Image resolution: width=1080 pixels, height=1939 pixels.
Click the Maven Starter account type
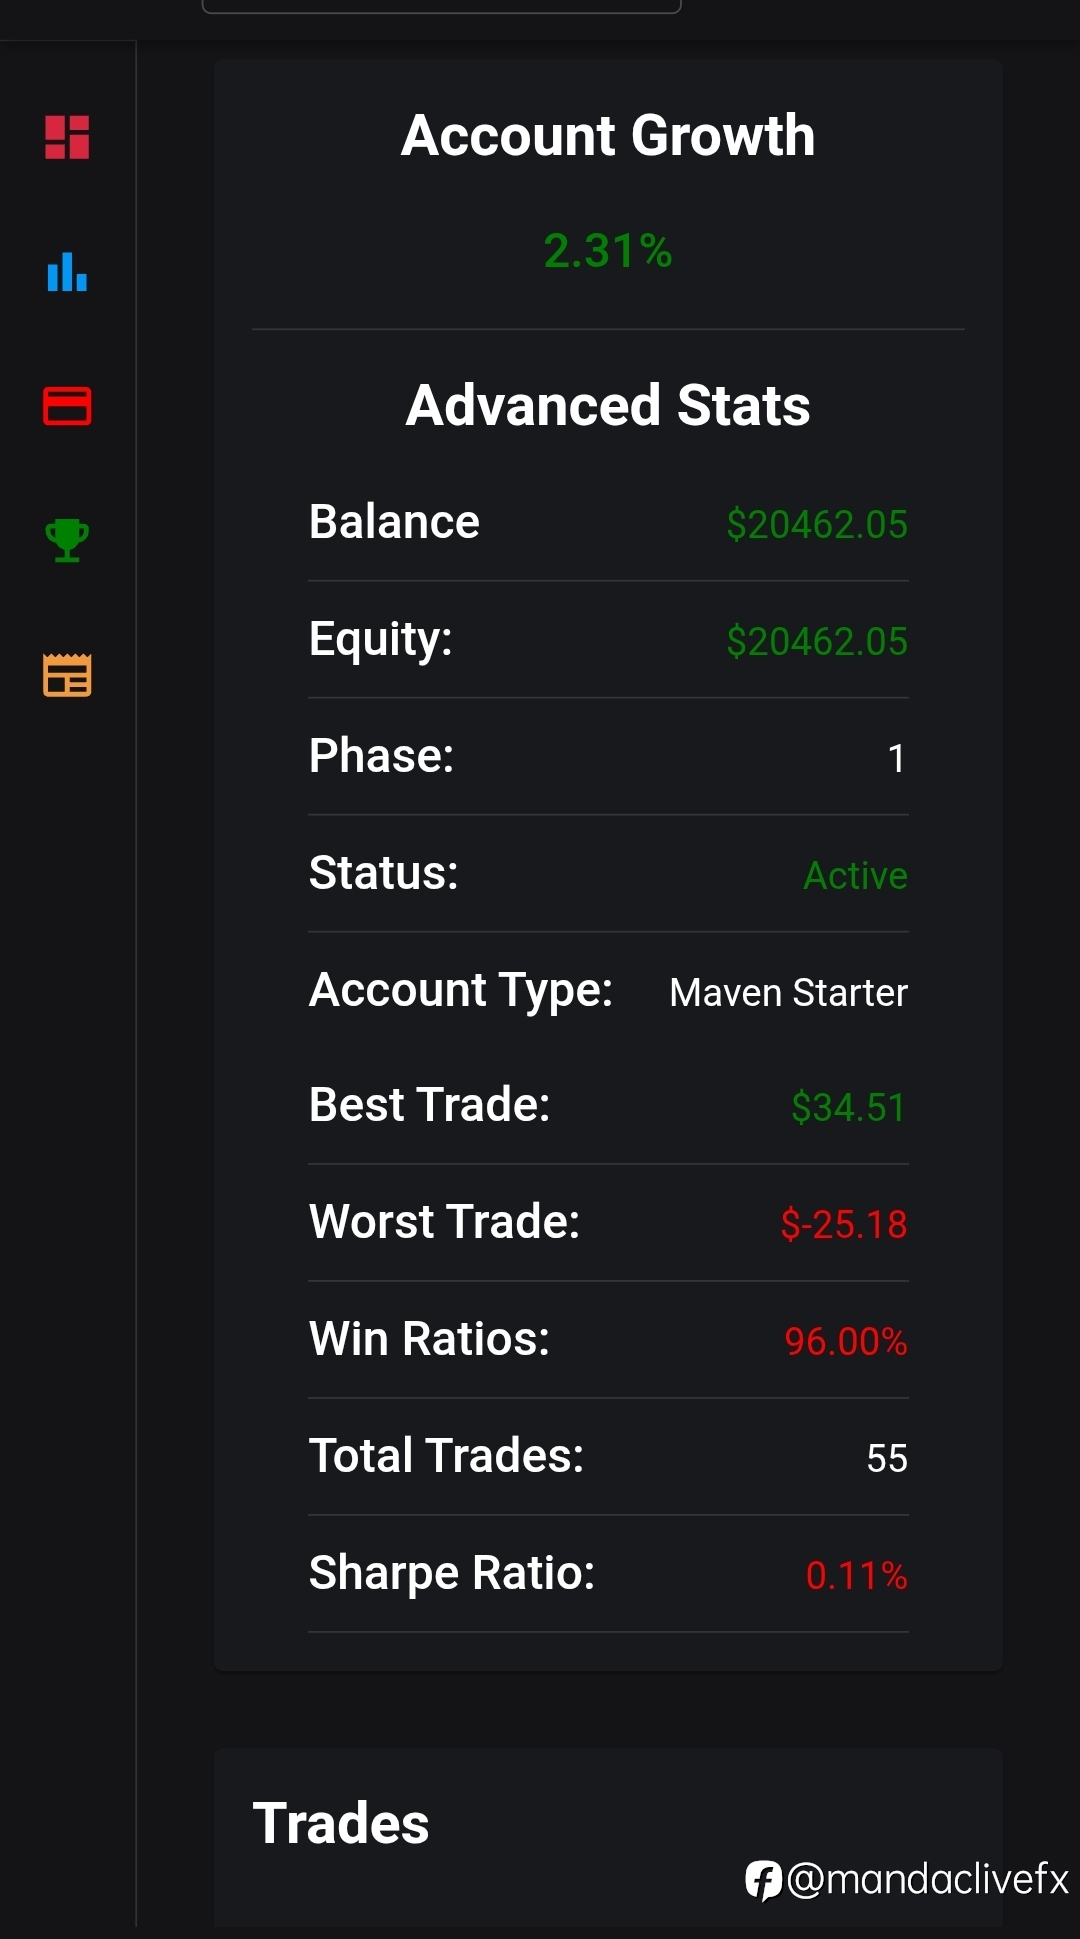coord(788,992)
